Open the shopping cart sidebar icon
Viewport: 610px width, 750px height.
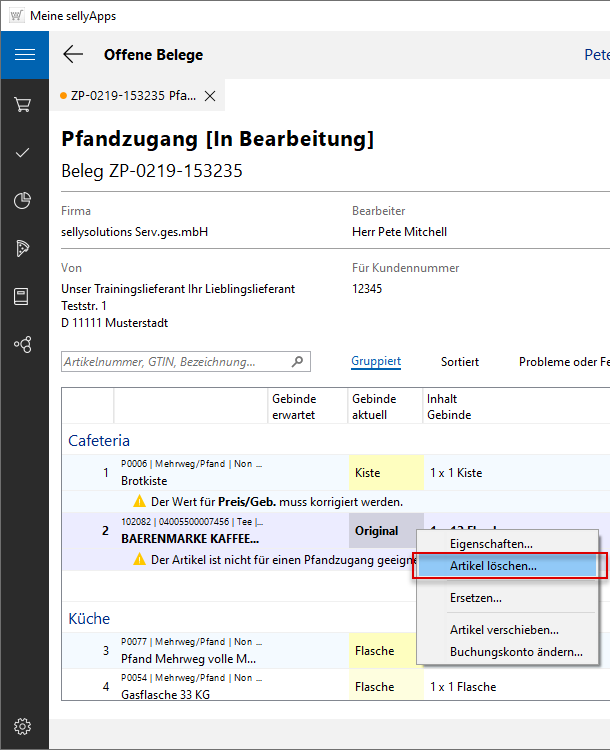[x=24, y=104]
